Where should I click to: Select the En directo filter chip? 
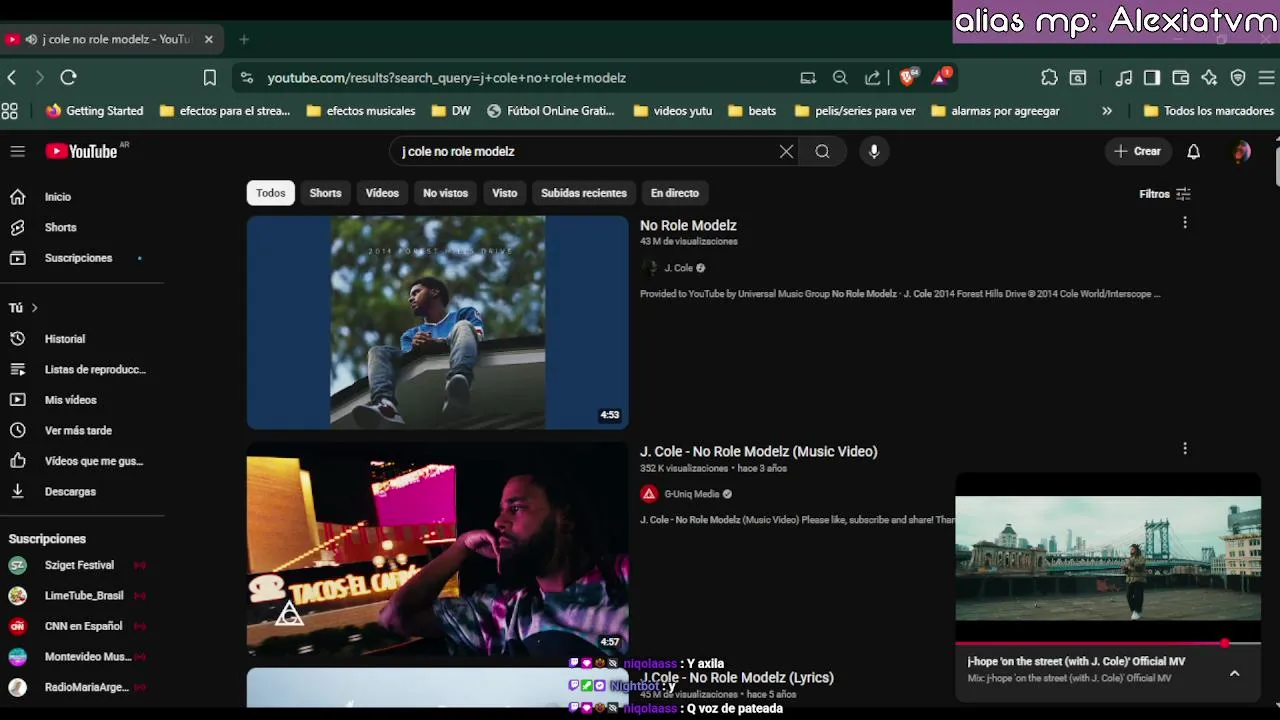click(x=675, y=193)
